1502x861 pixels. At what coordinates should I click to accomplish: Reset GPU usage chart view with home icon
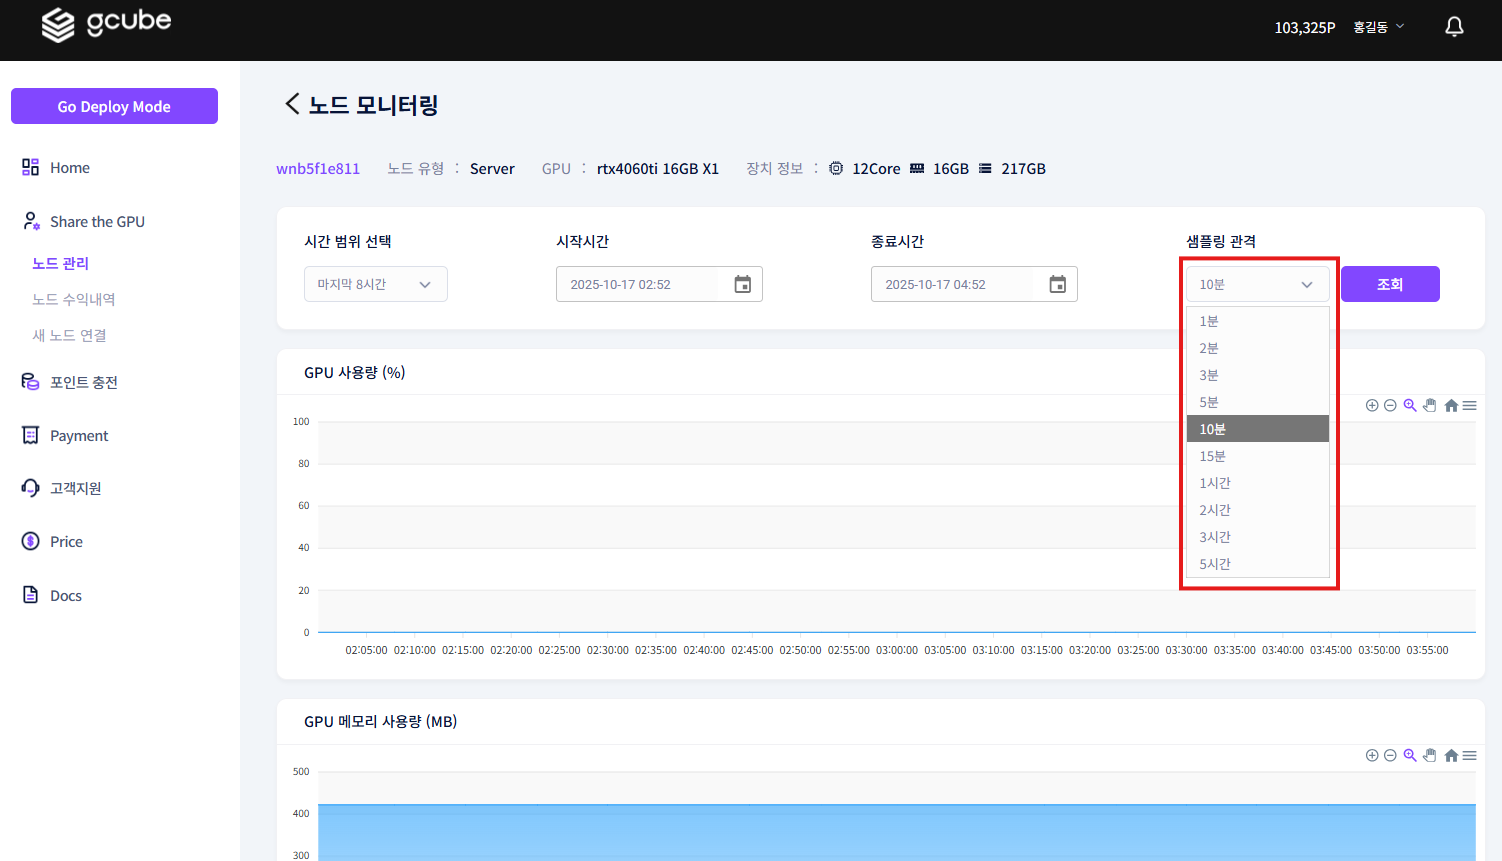click(1450, 405)
